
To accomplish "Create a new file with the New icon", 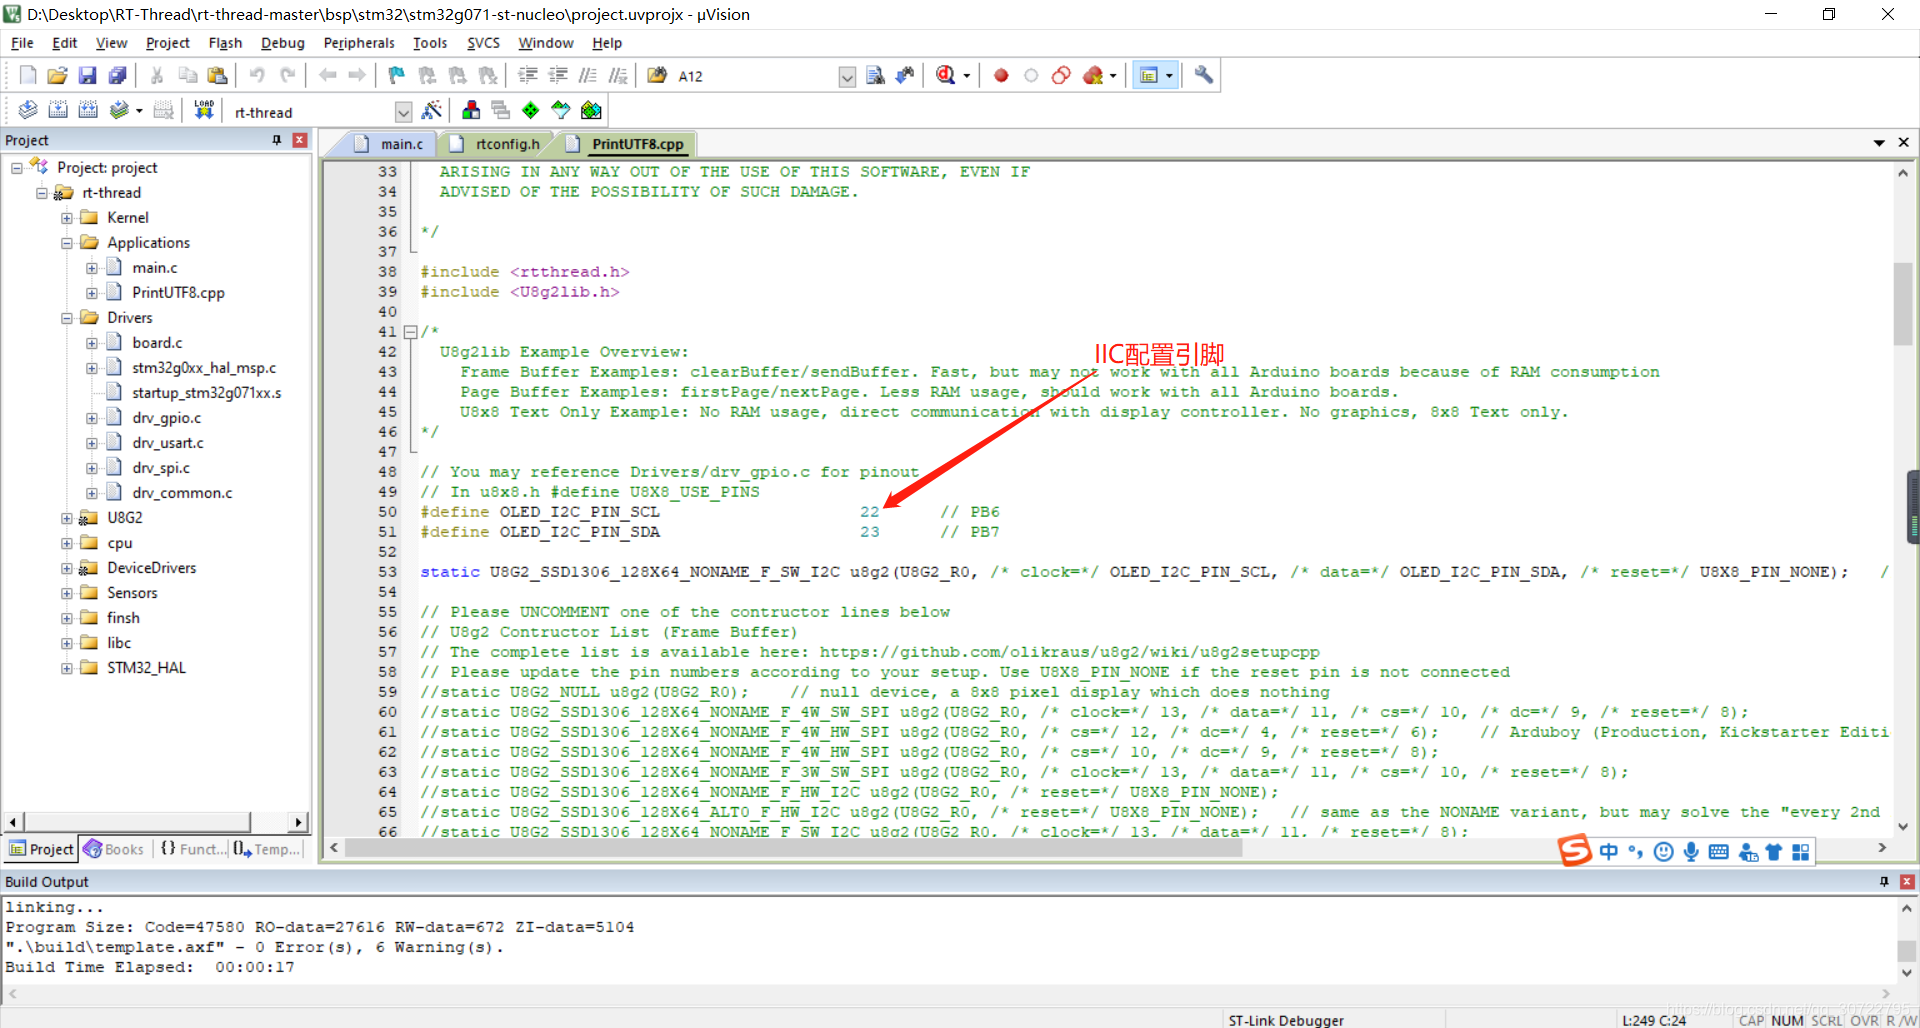I will (28, 75).
